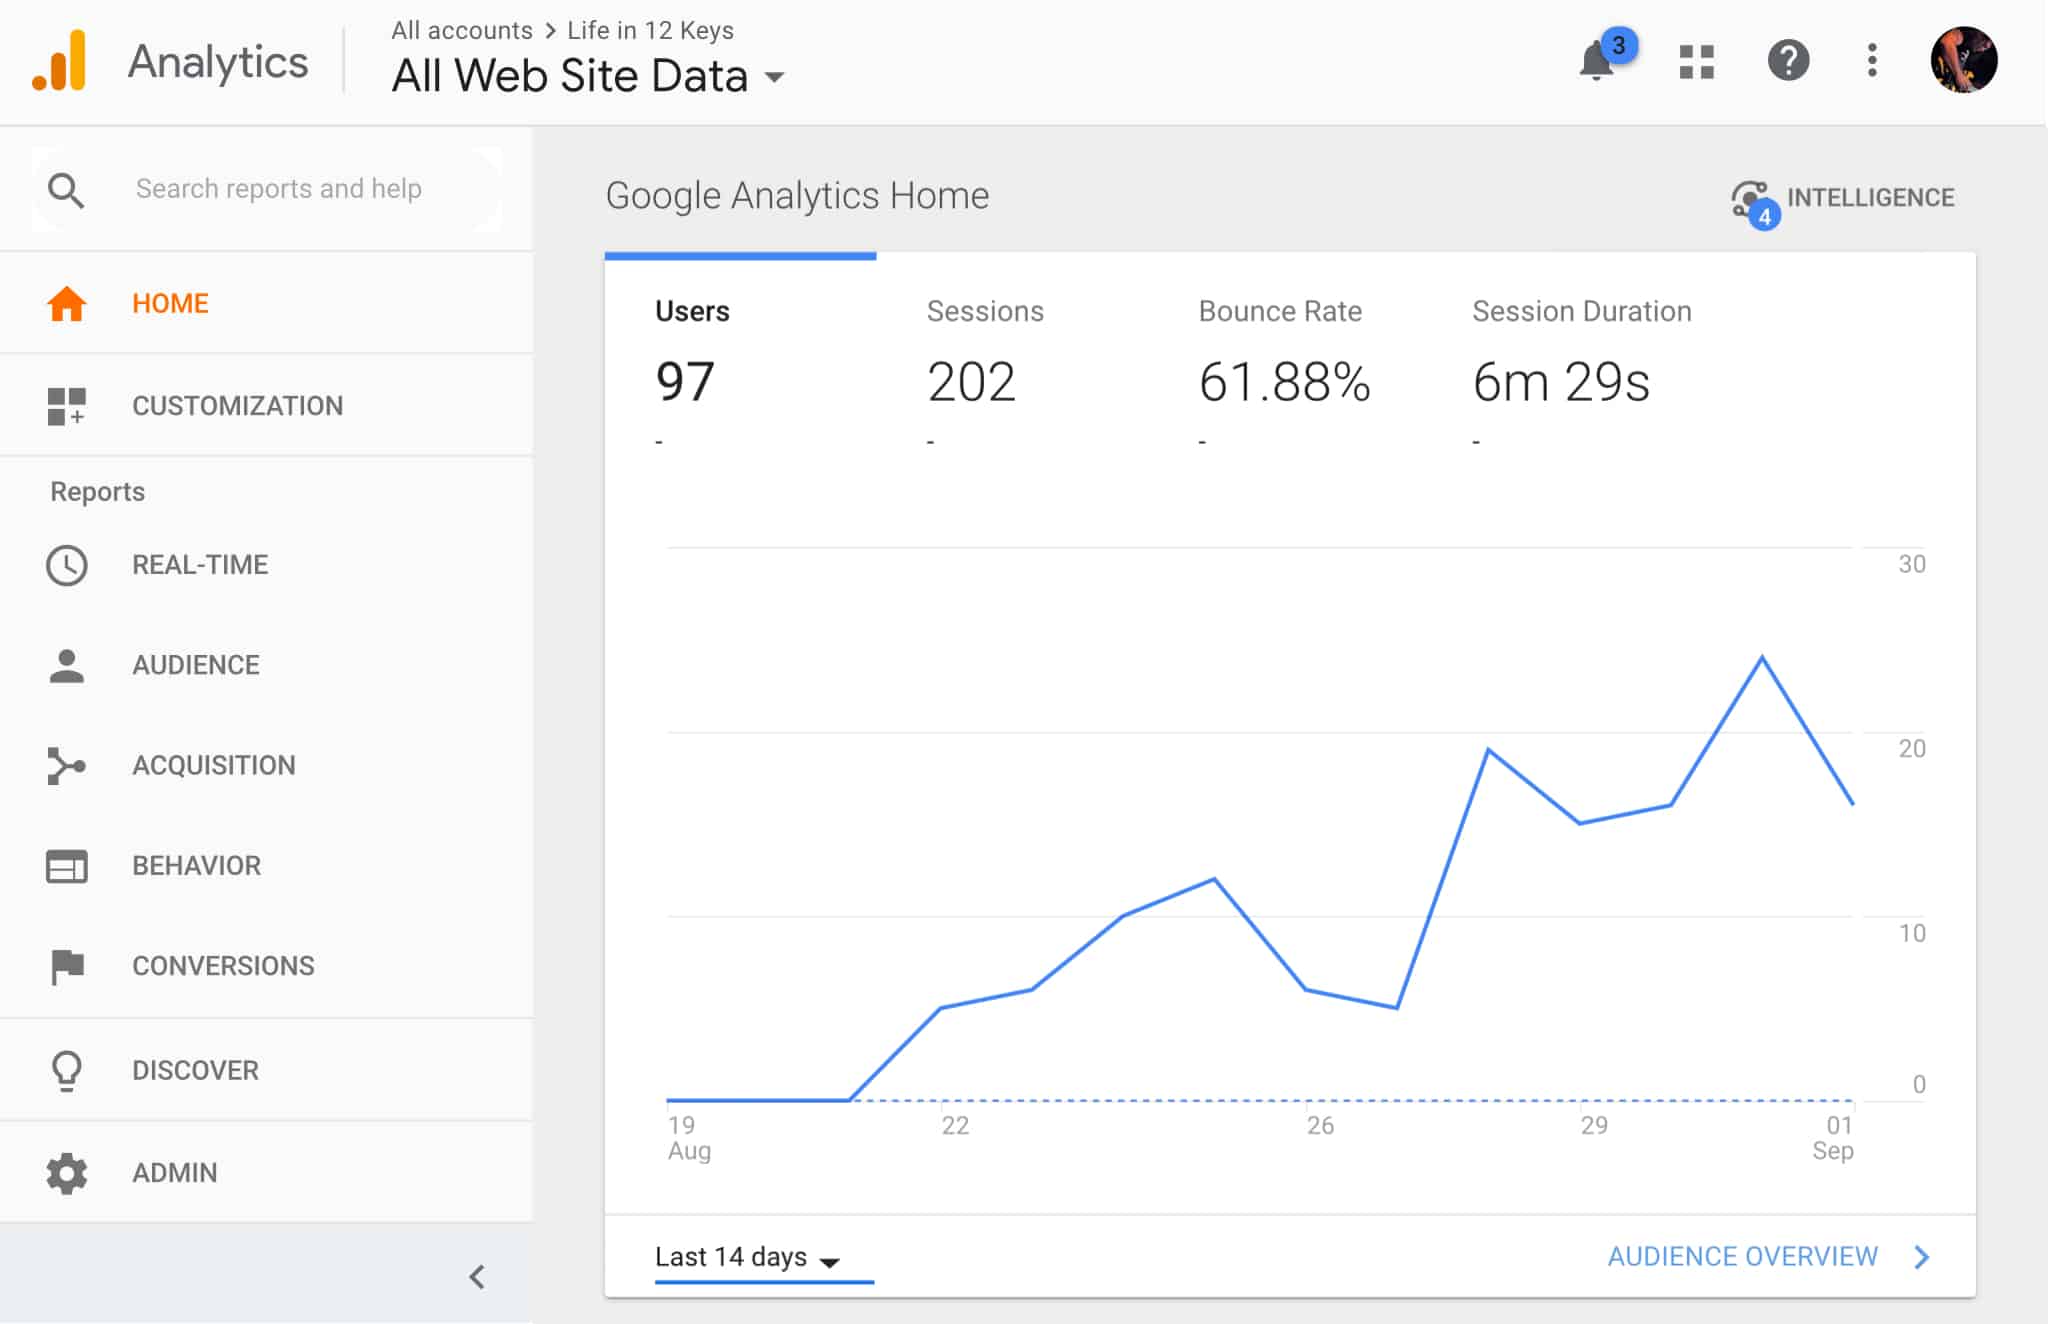Focus the Search reports and help field
Viewport: 2048px width, 1324px height.
(x=279, y=189)
